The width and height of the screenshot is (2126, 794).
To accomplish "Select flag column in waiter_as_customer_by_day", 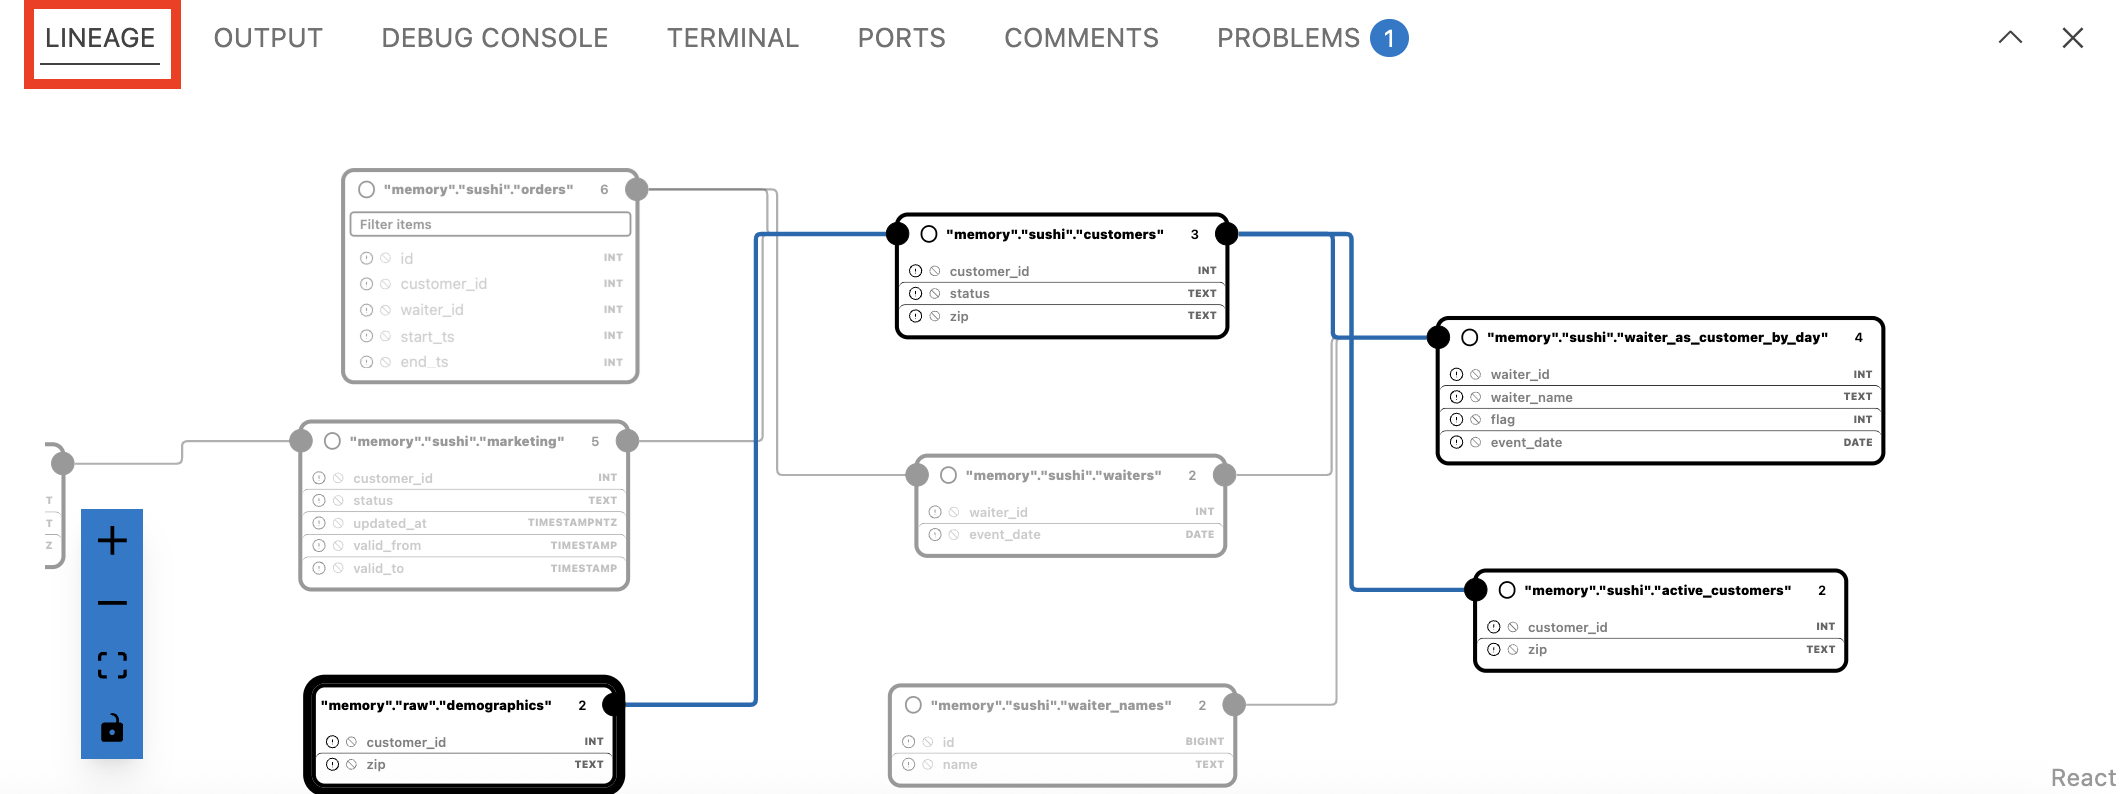I will click(x=1660, y=419).
